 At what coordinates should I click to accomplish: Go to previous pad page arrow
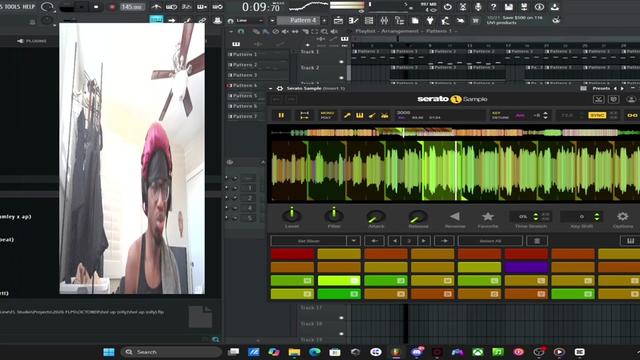tap(395, 241)
